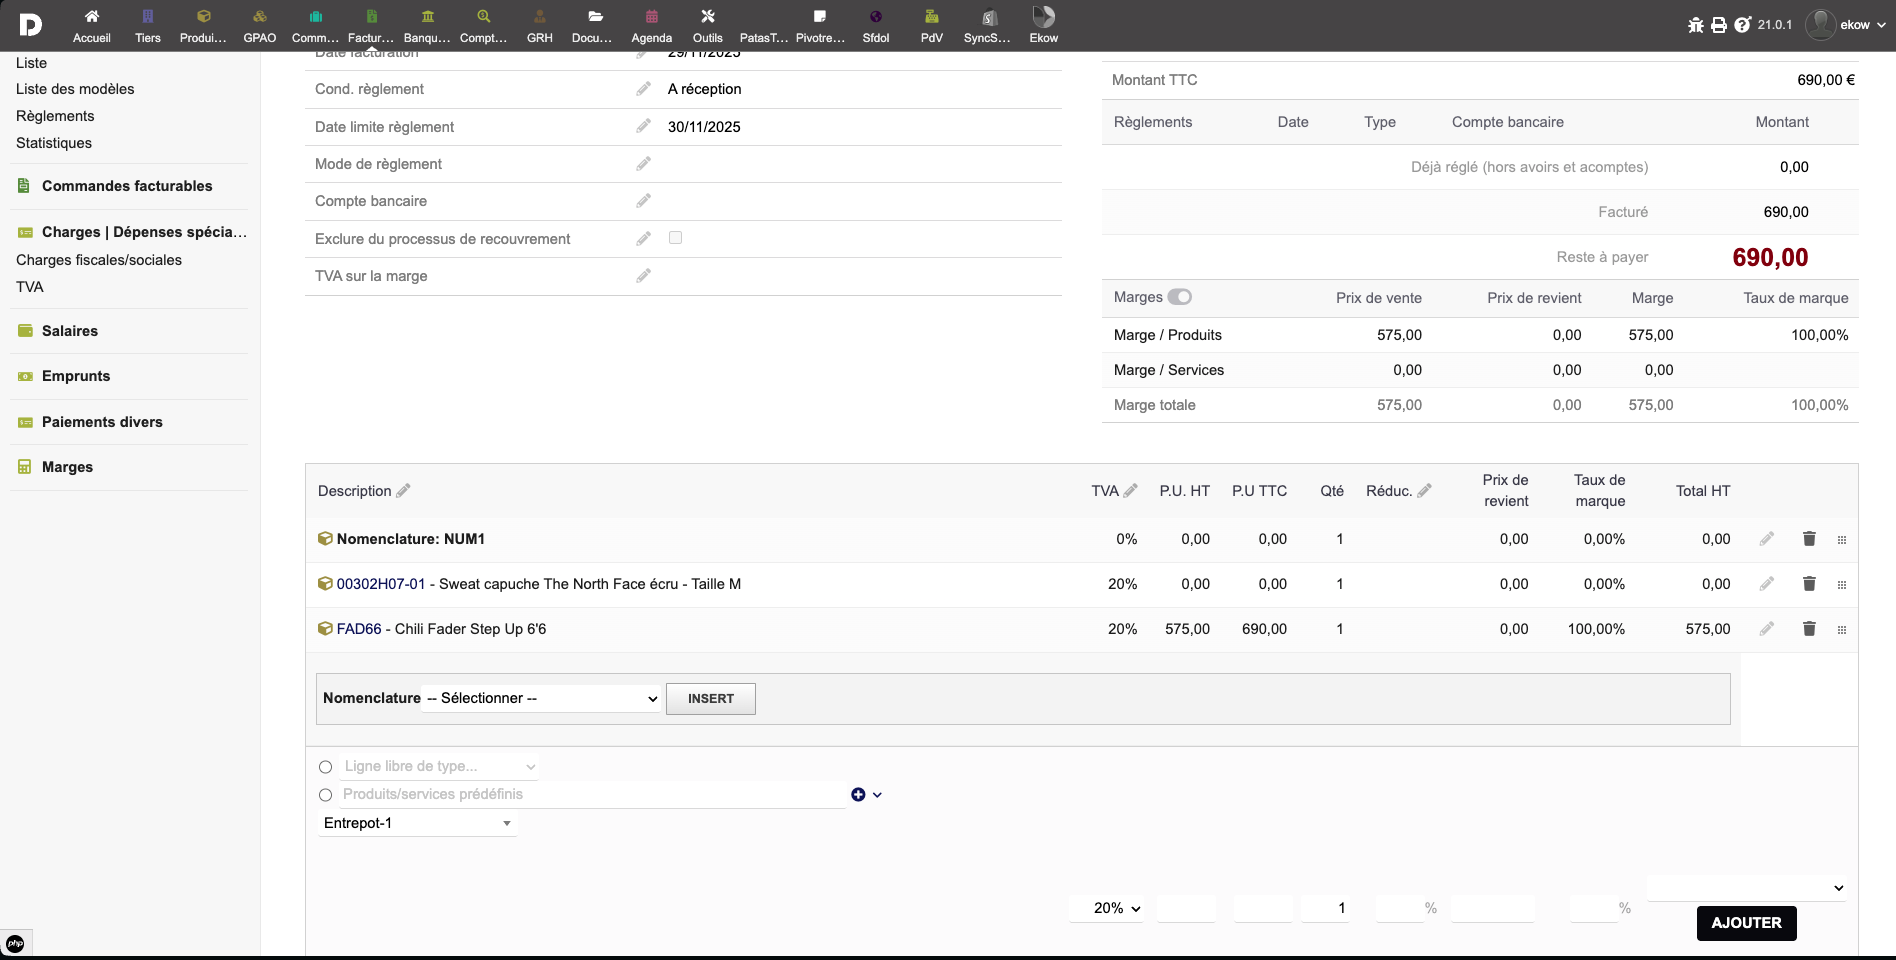
Task: Expand the Entrepot-1 warehouse dropdown
Action: click(417, 824)
